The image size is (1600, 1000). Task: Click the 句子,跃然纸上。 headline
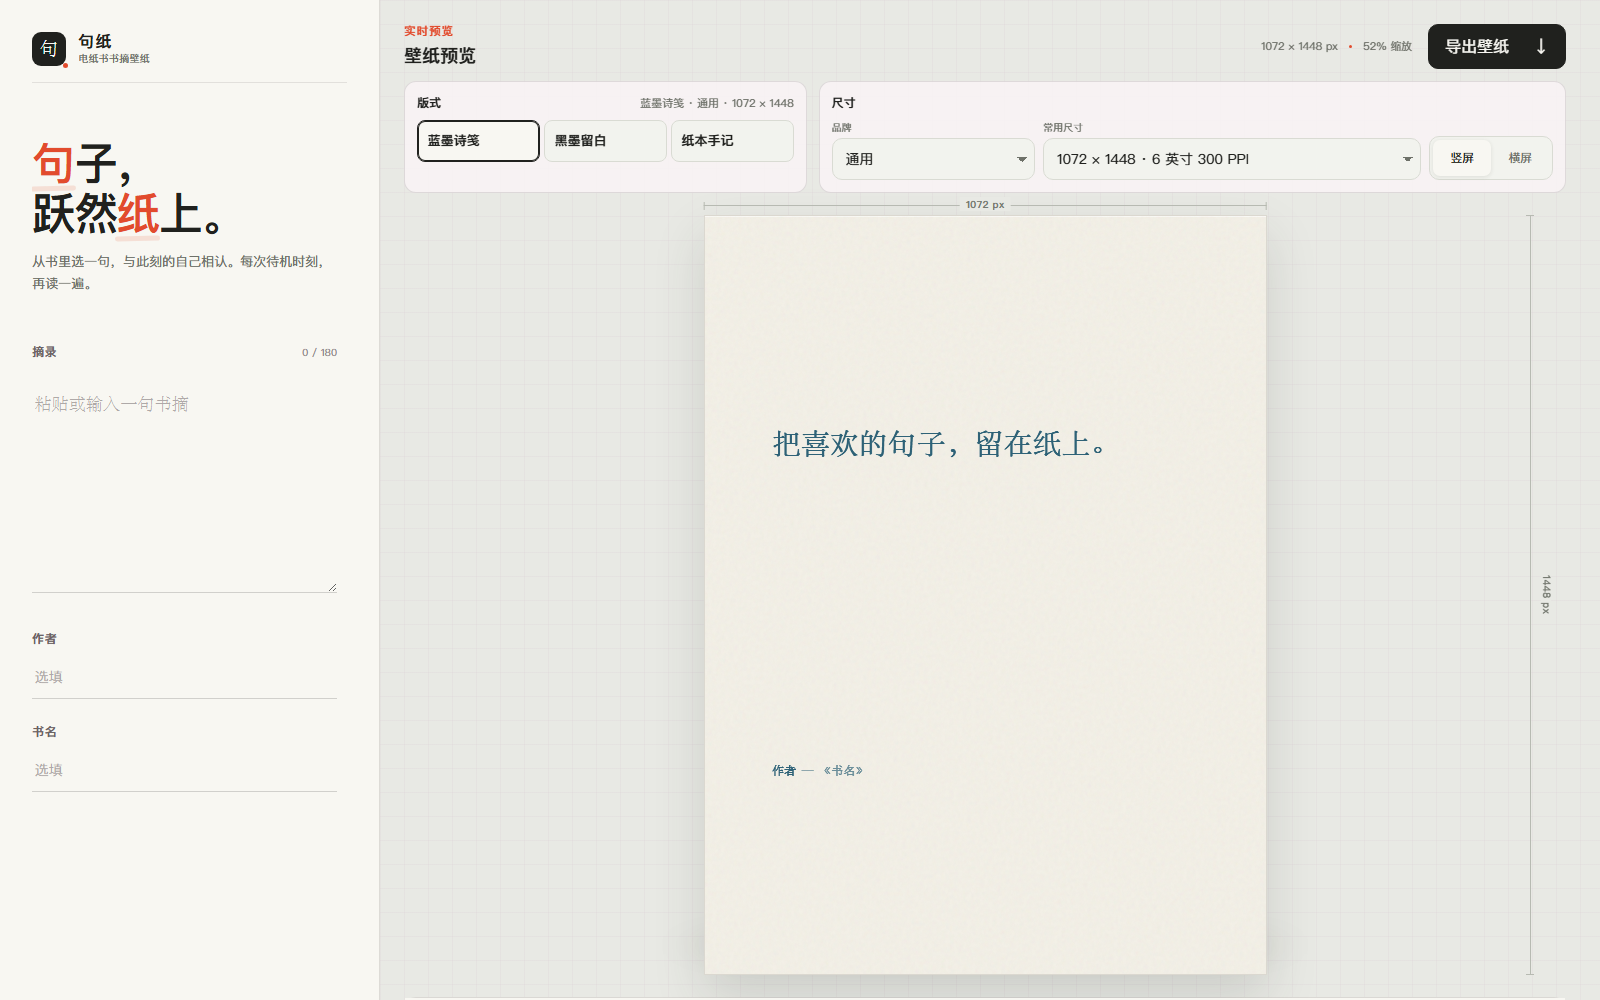coord(128,189)
